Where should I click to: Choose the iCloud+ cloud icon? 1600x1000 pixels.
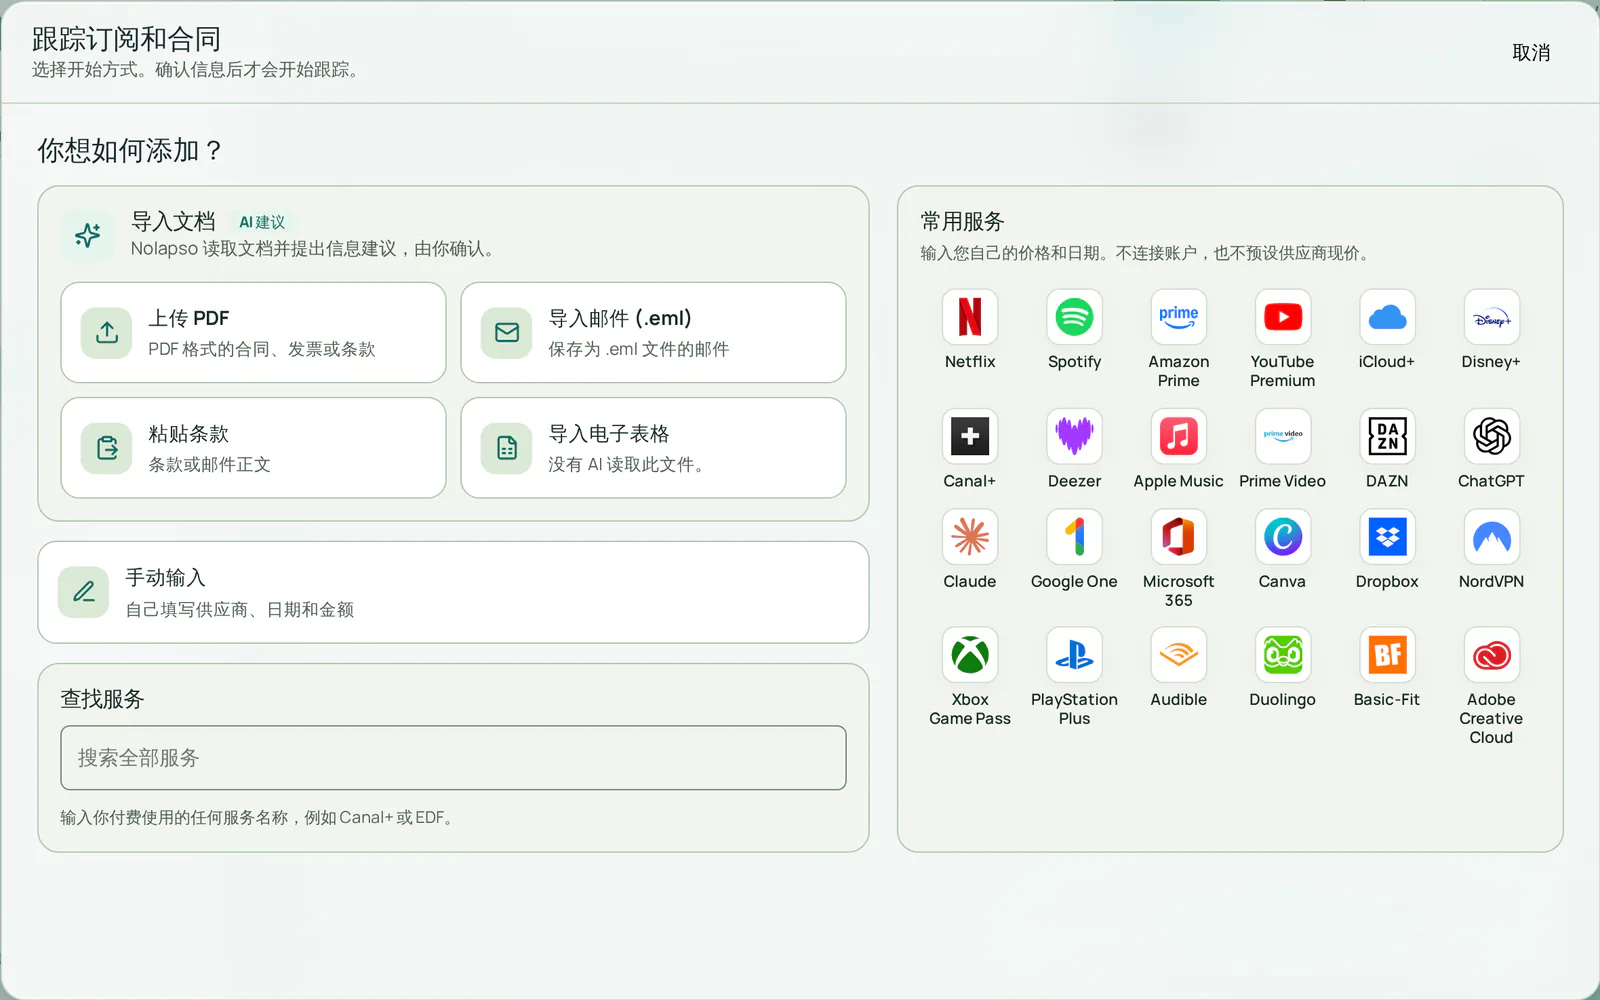[1387, 317]
